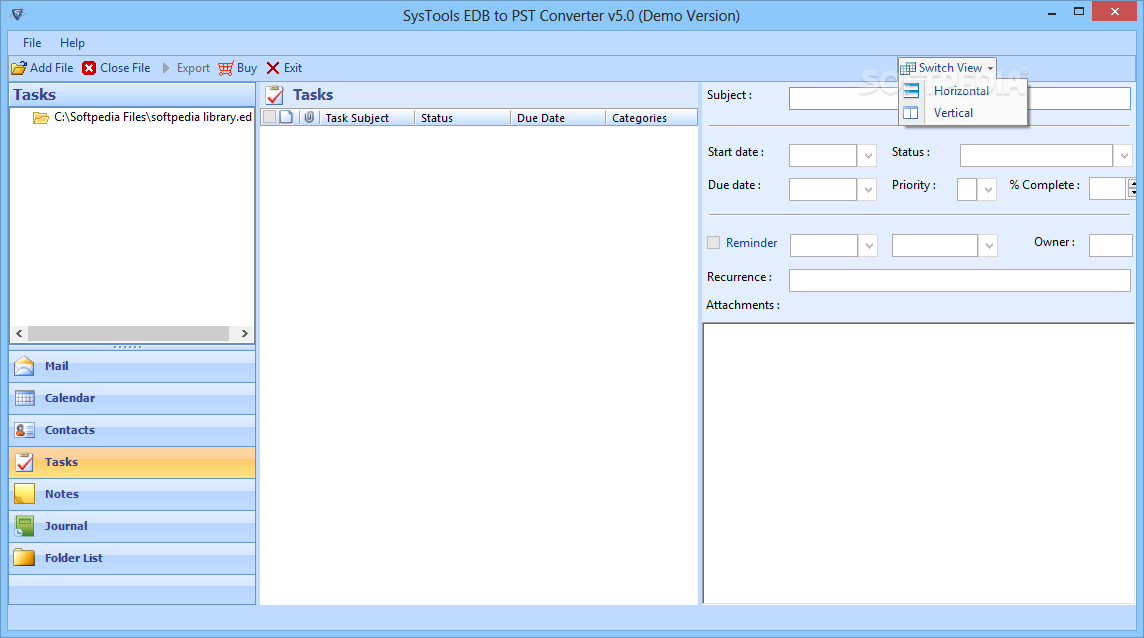The width and height of the screenshot is (1144, 638).
Task: Click the Journal green book icon
Action: click(x=24, y=526)
